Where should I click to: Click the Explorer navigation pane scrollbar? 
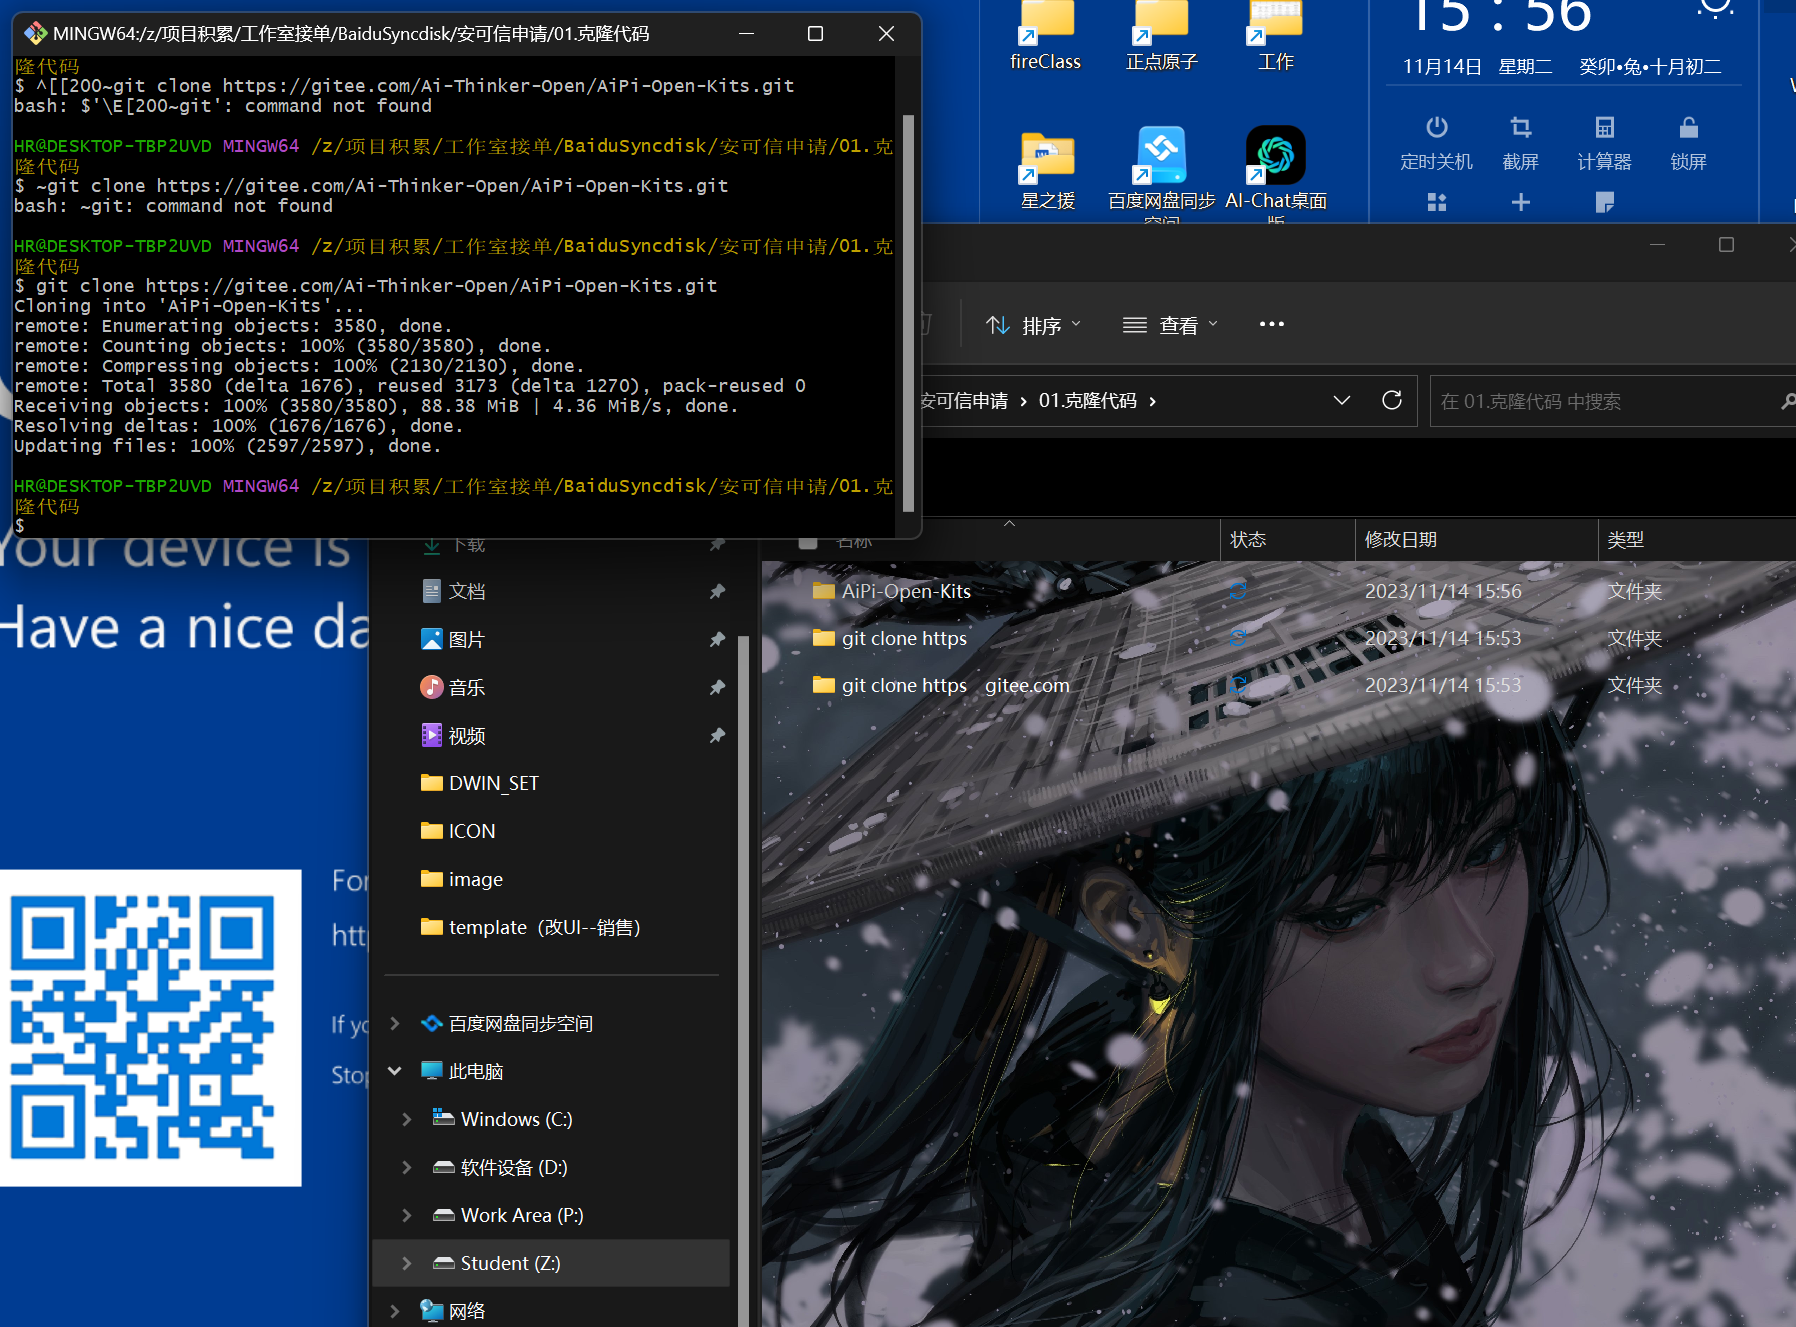click(743, 980)
